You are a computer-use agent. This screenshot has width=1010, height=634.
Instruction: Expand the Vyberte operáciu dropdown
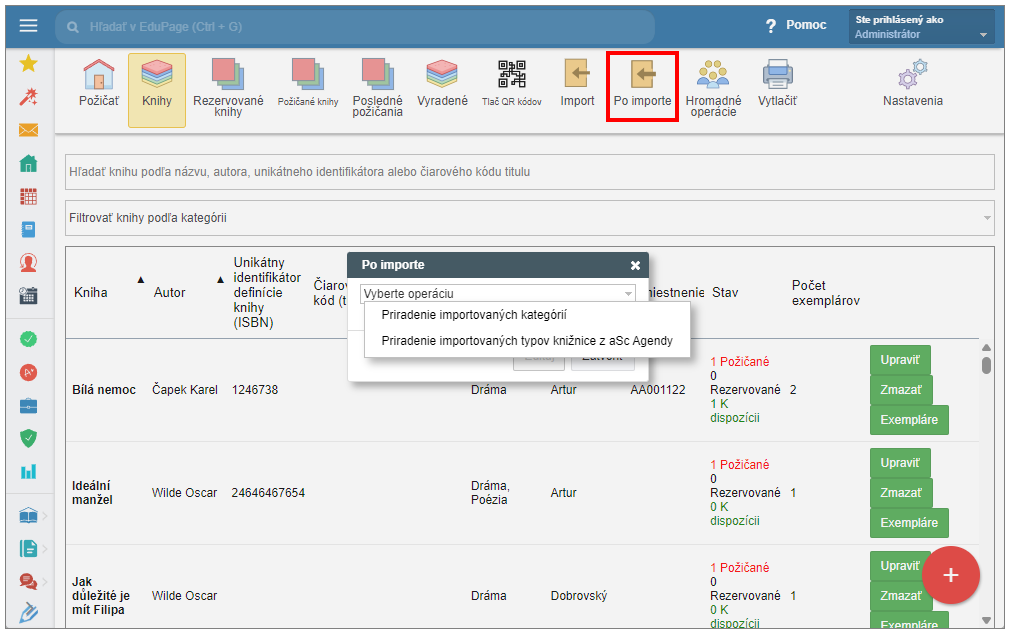[497, 294]
